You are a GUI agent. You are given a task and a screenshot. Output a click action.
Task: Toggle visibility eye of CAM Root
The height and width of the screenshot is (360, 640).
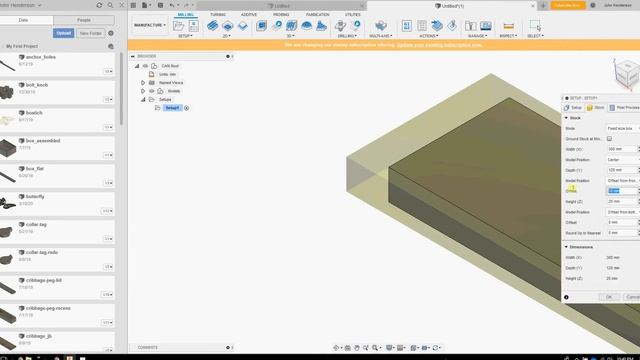(145, 66)
